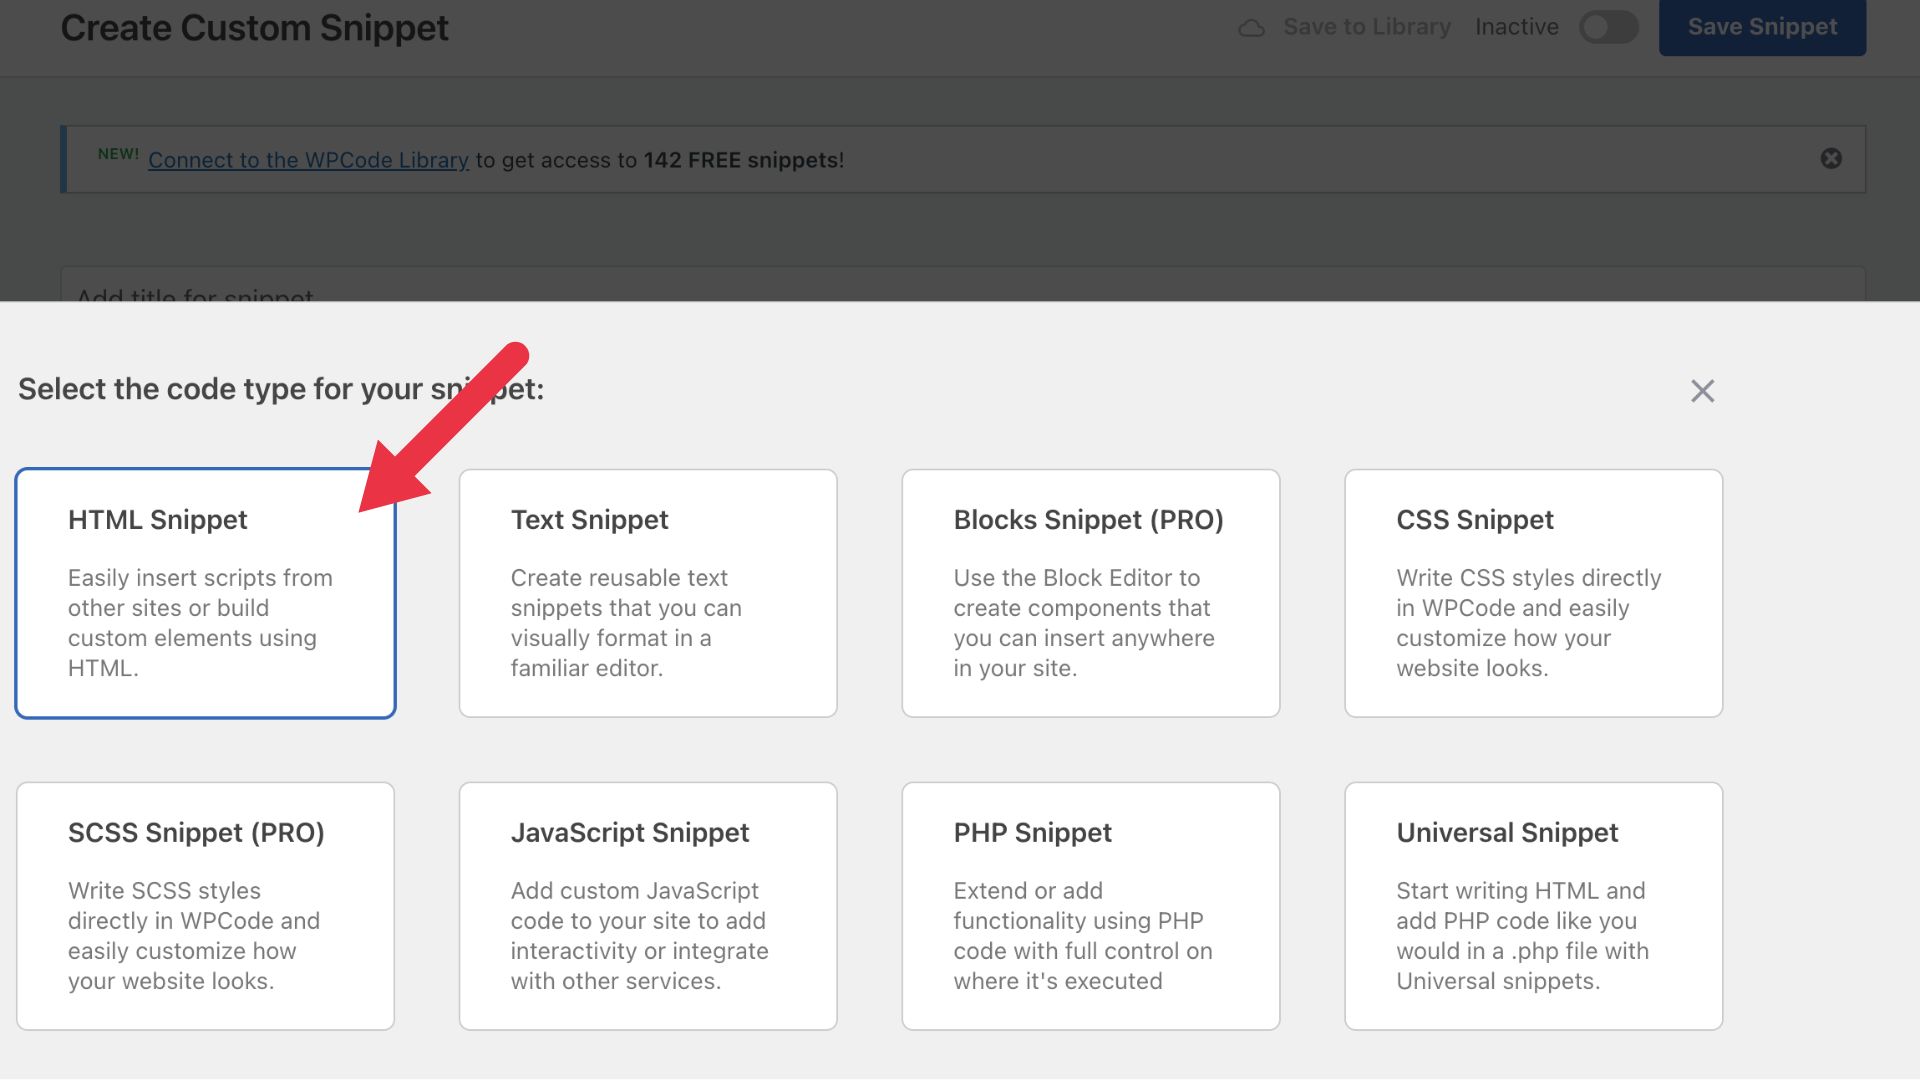Dismiss the WPCode Library notice

click(1831, 159)
